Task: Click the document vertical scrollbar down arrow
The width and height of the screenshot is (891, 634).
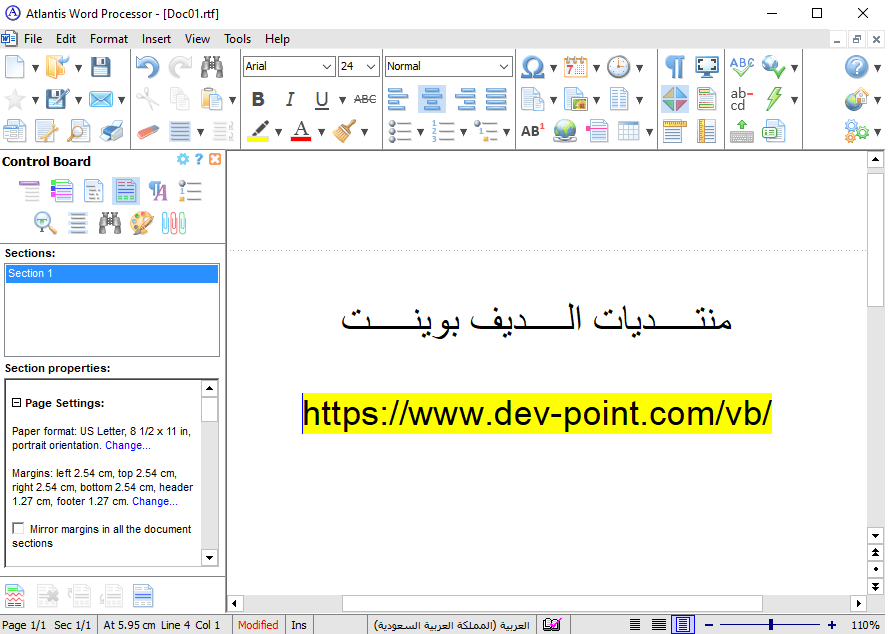Action: pyautogui.click(x=876, y=535)
